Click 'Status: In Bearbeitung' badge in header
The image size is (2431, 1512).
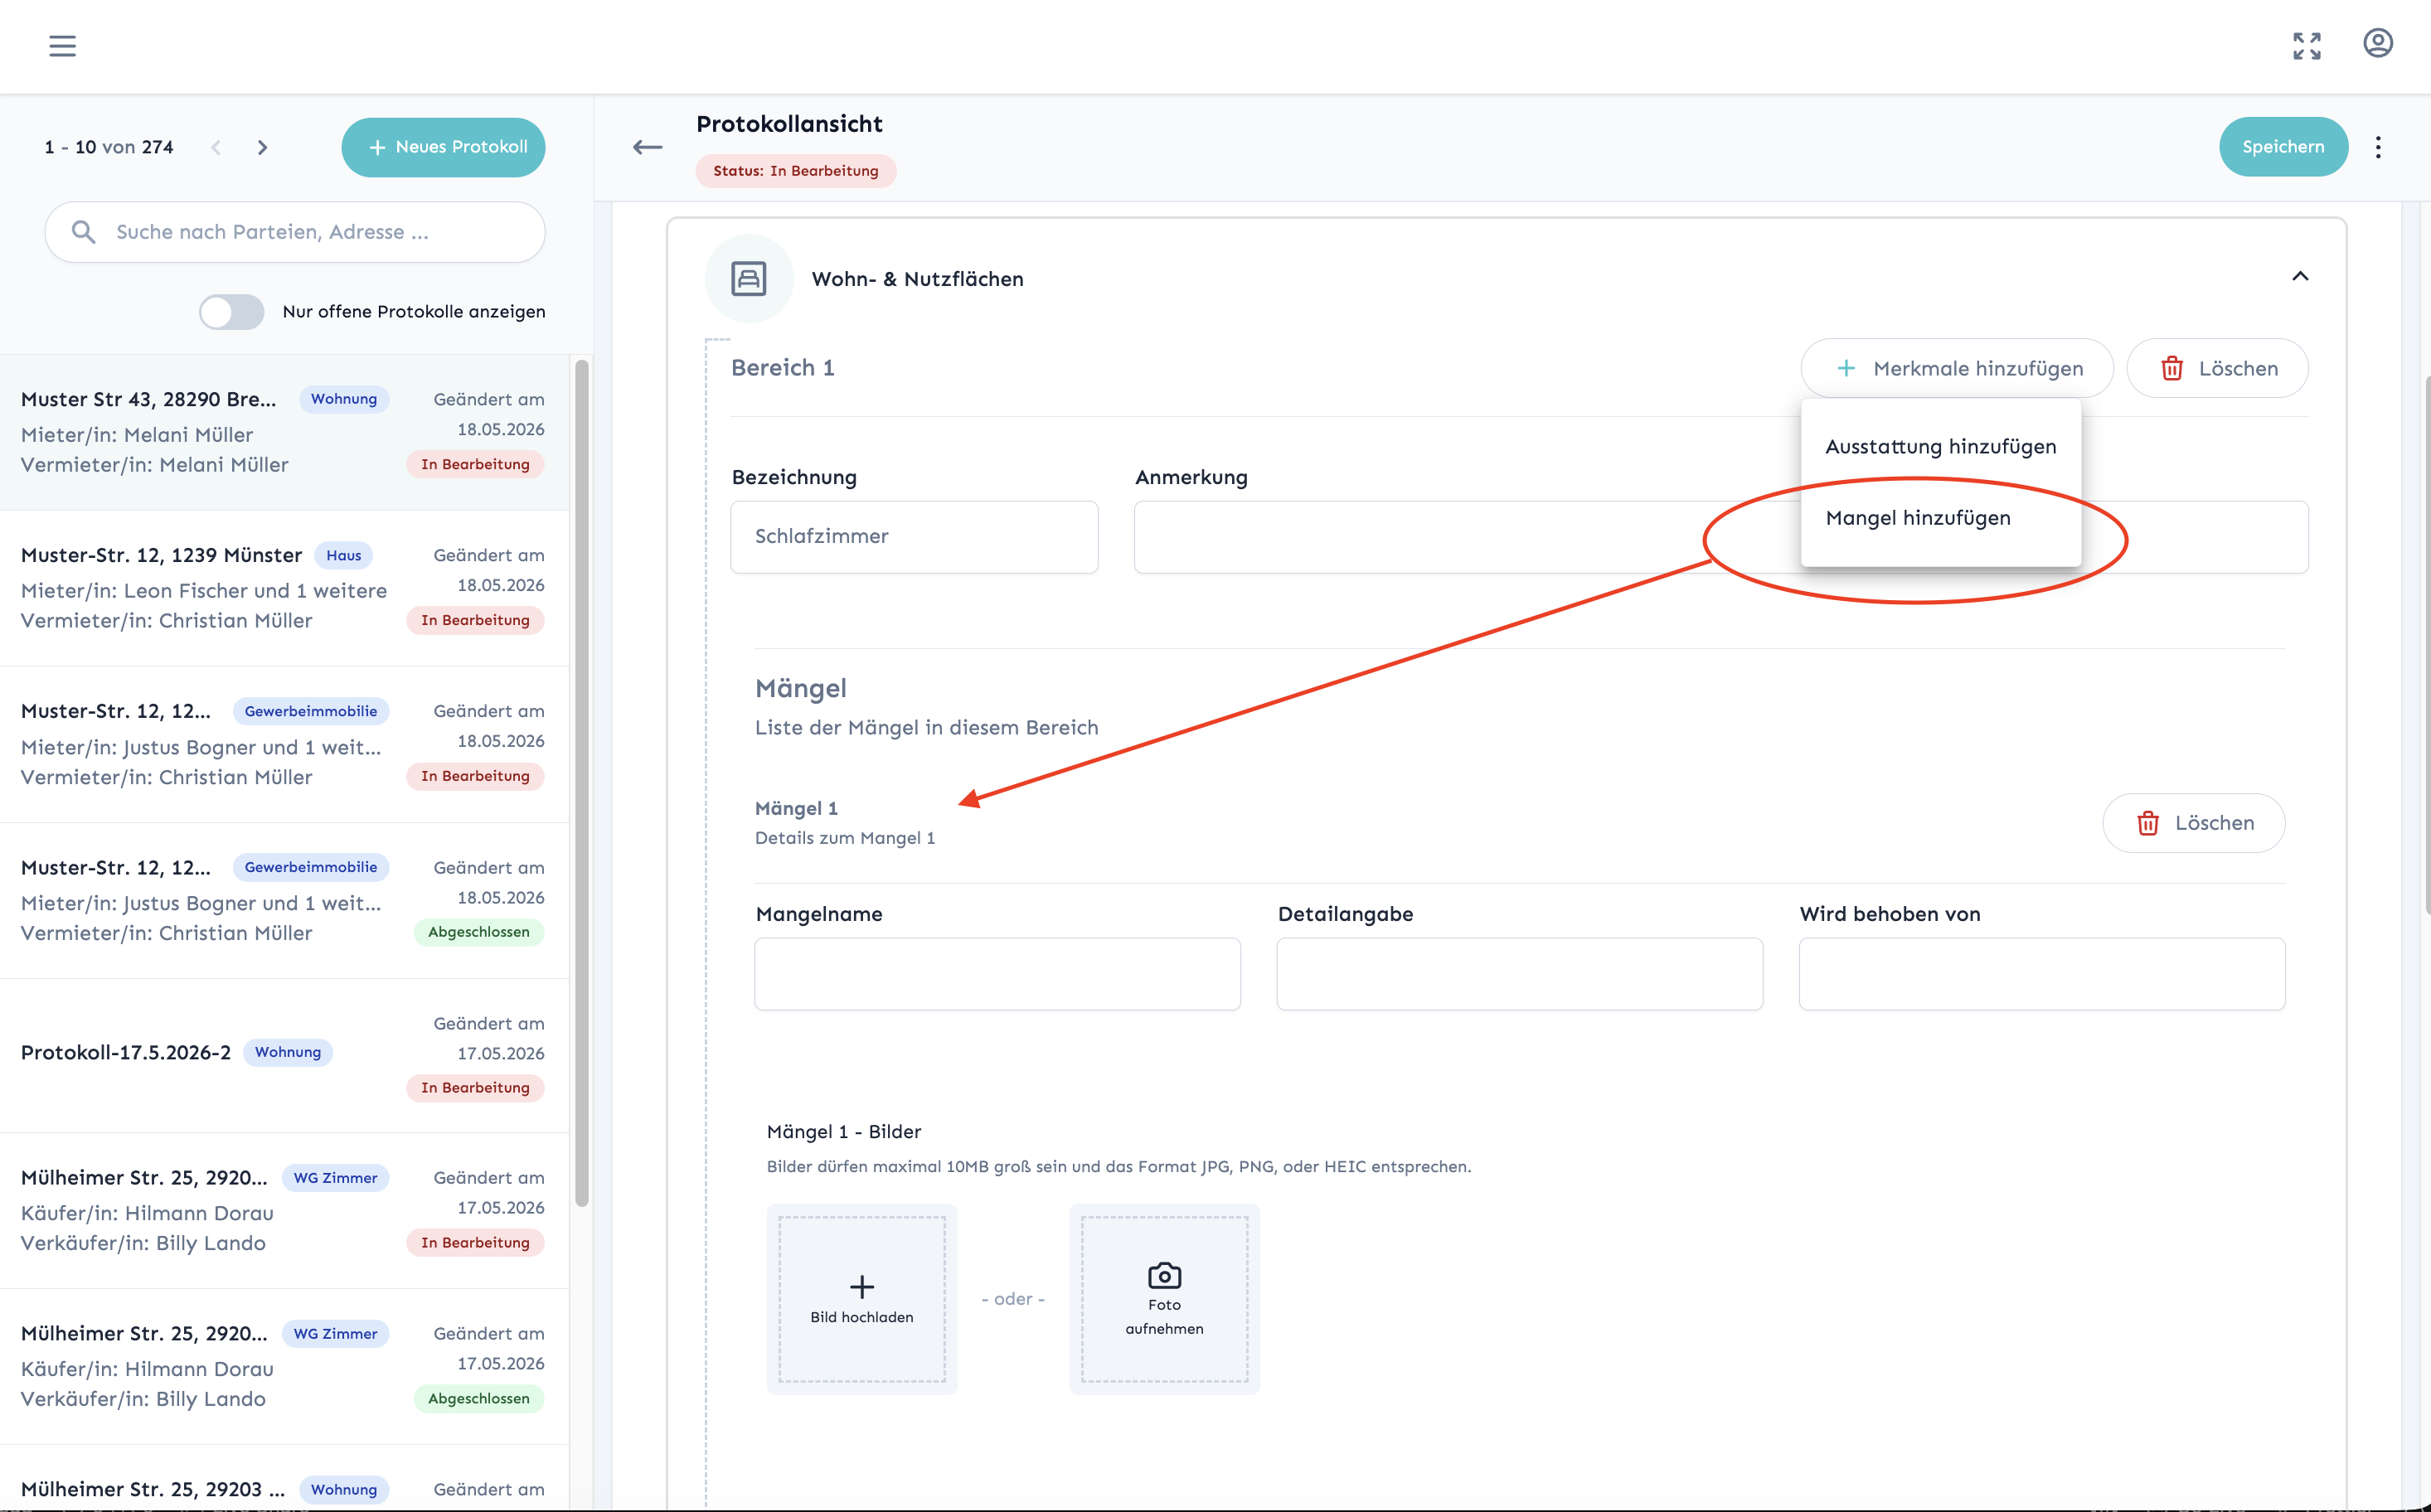[796, 171]
